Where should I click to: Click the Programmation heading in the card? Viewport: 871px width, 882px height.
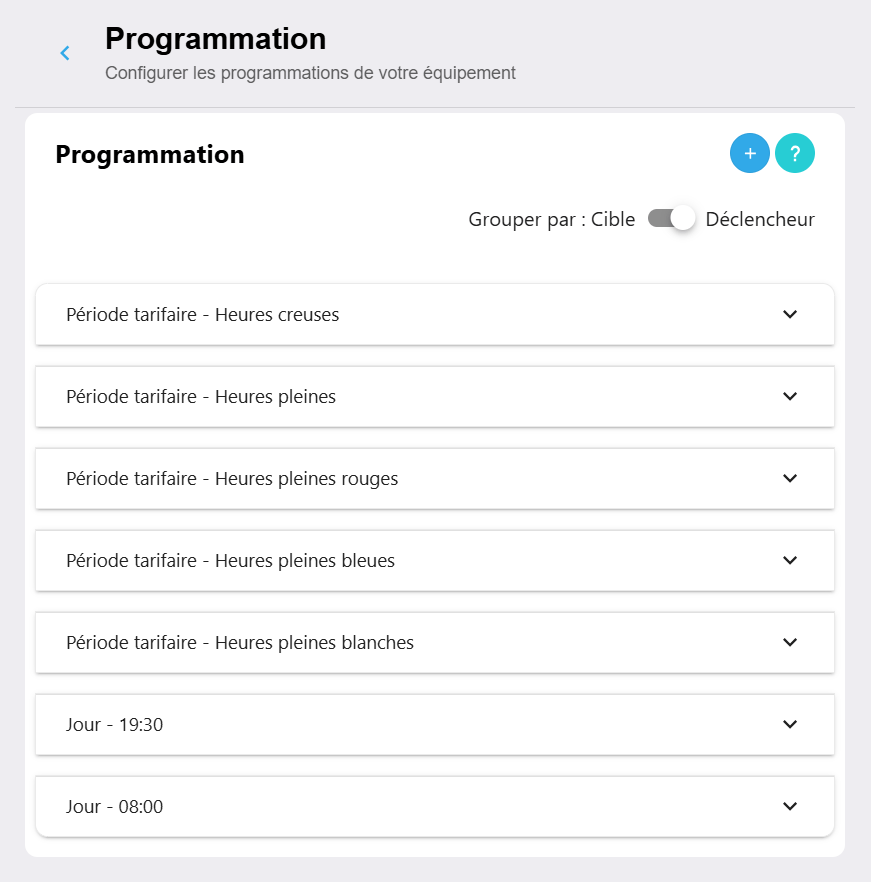tap(149, 154)
